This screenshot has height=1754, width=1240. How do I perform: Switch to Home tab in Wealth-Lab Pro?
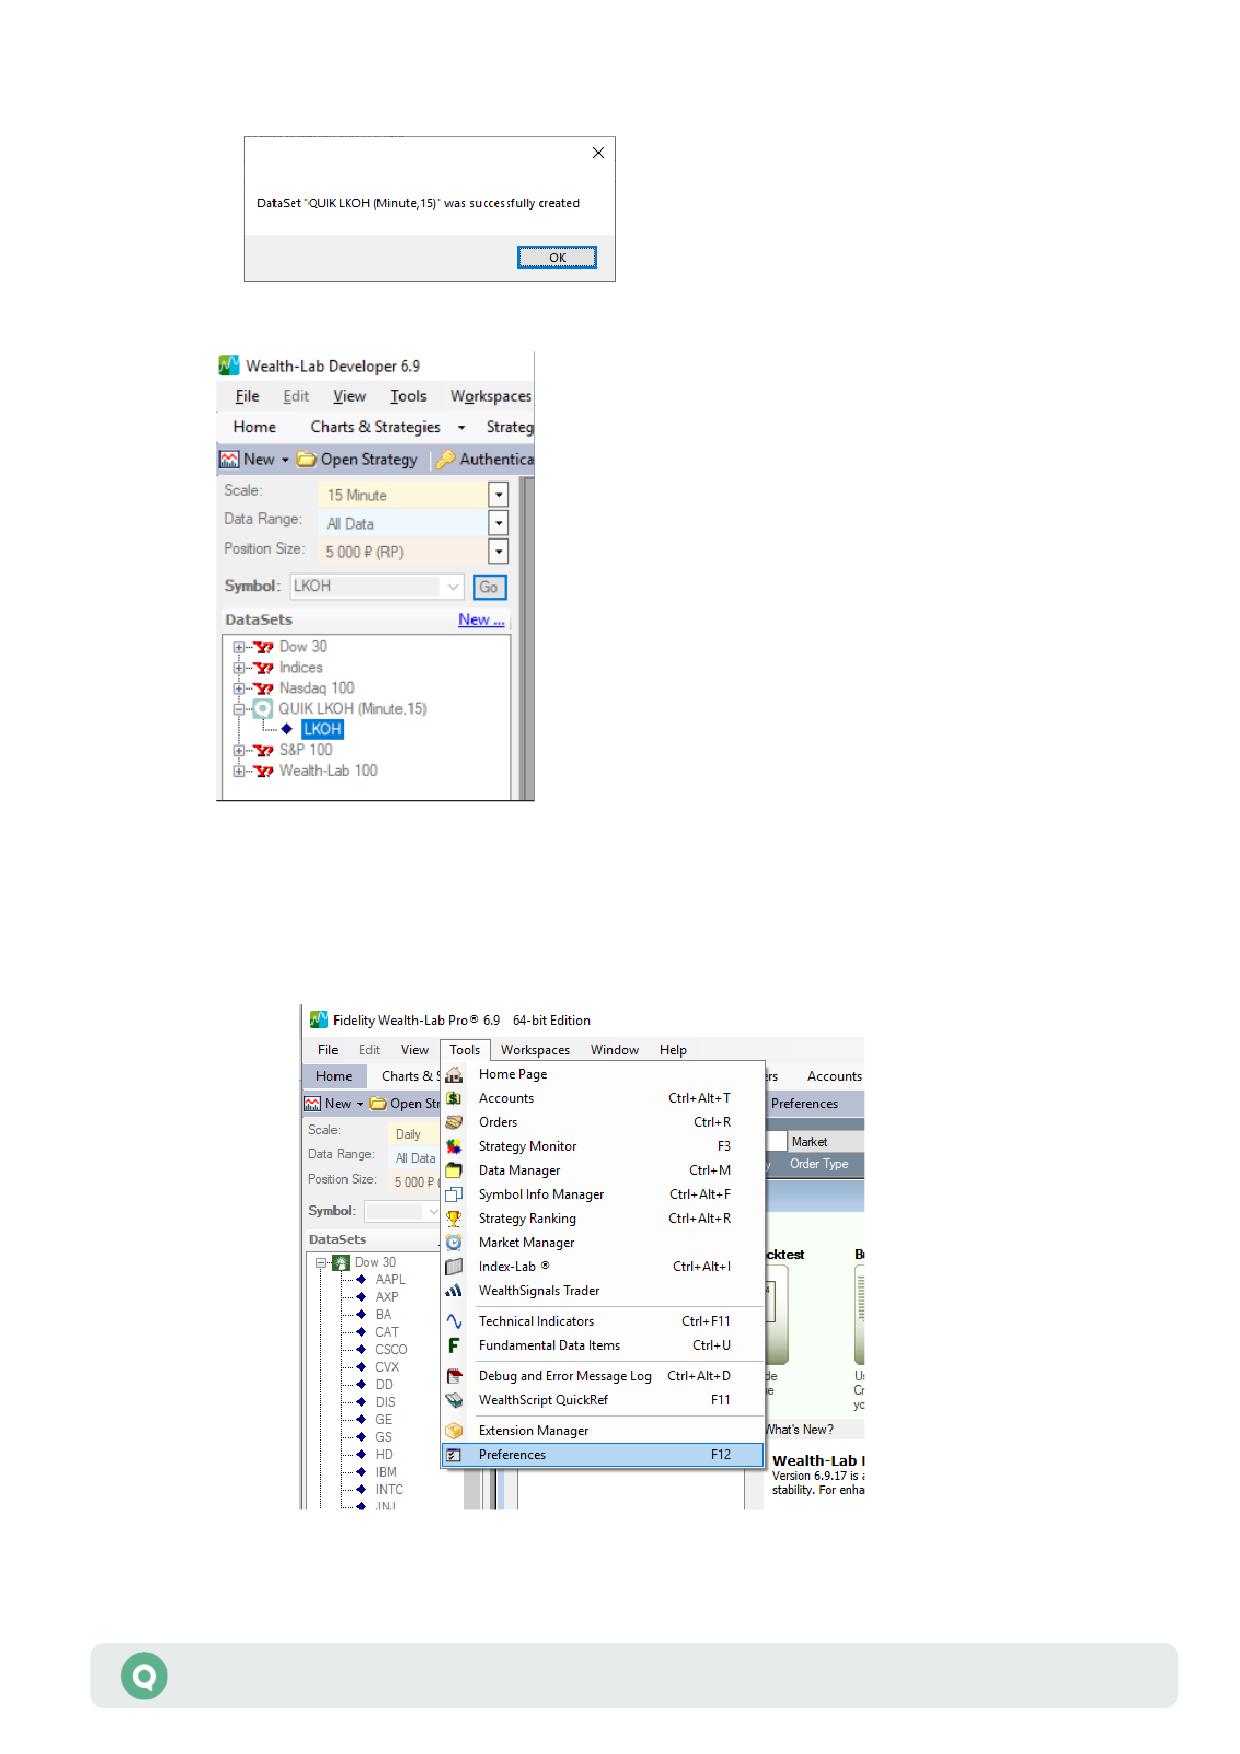click(x=334, y=1077)
